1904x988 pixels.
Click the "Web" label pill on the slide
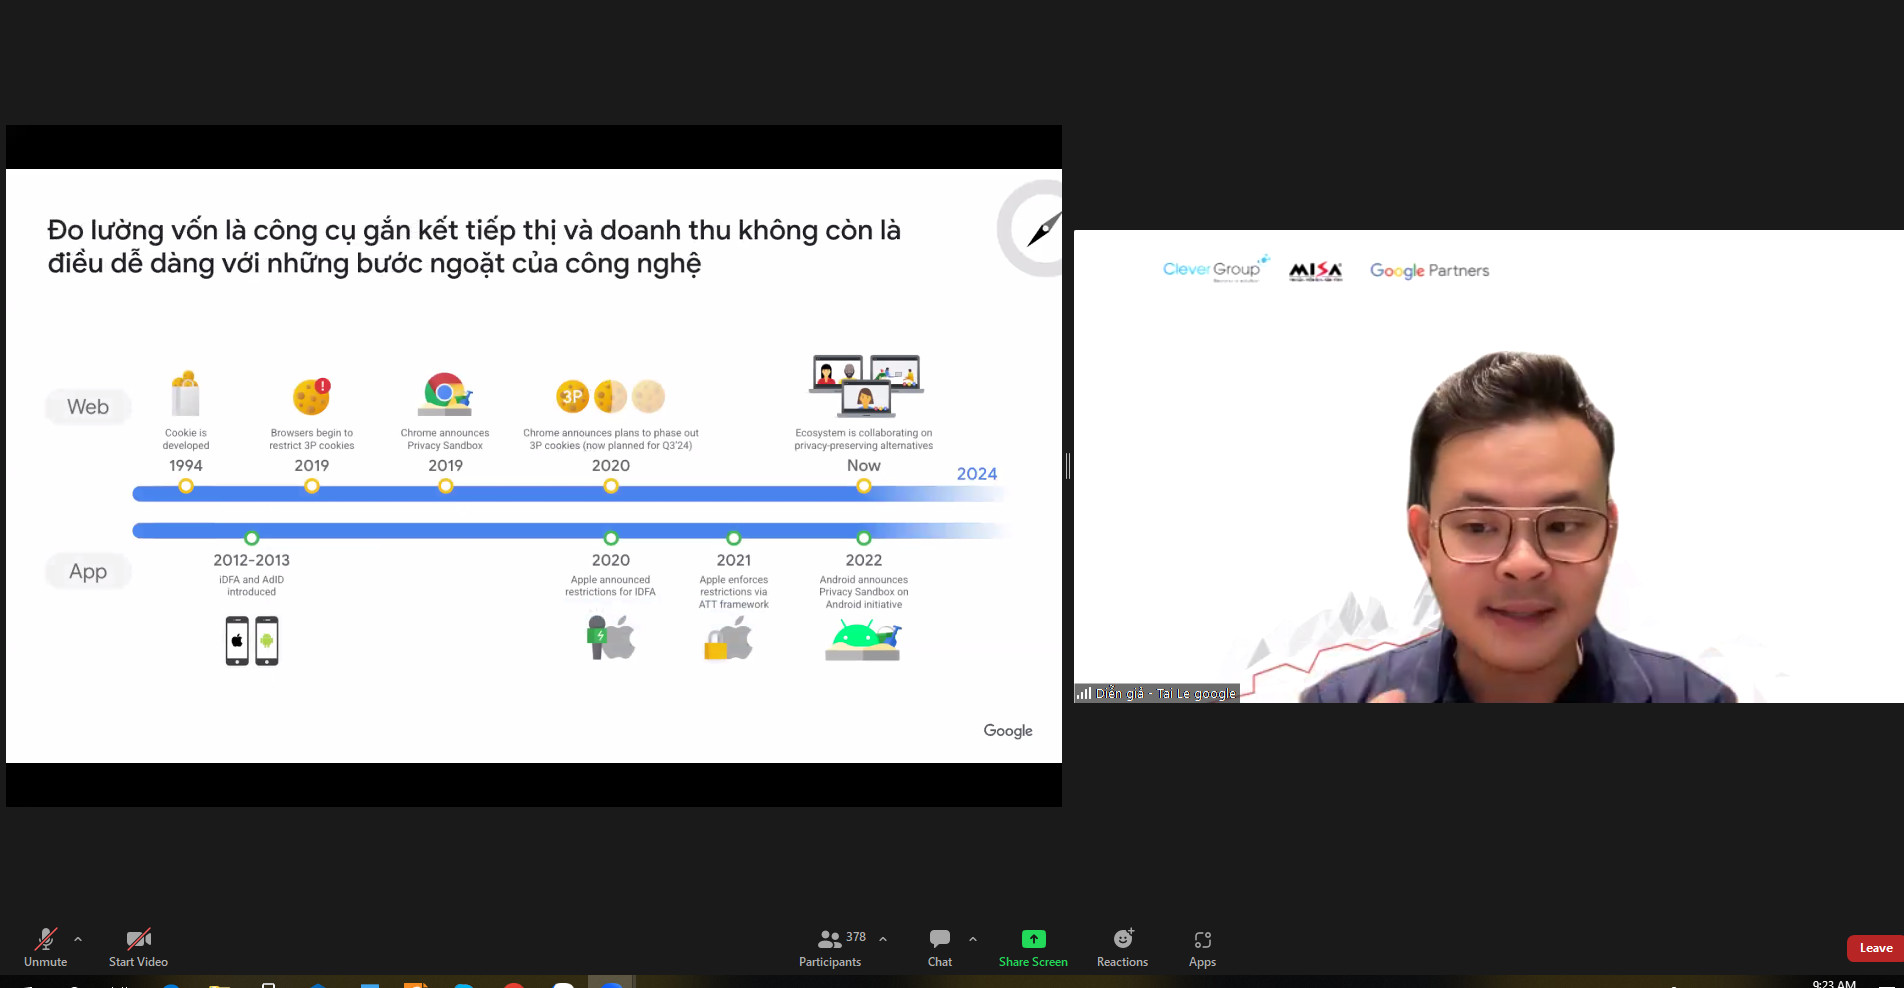[x=88, y=407]
